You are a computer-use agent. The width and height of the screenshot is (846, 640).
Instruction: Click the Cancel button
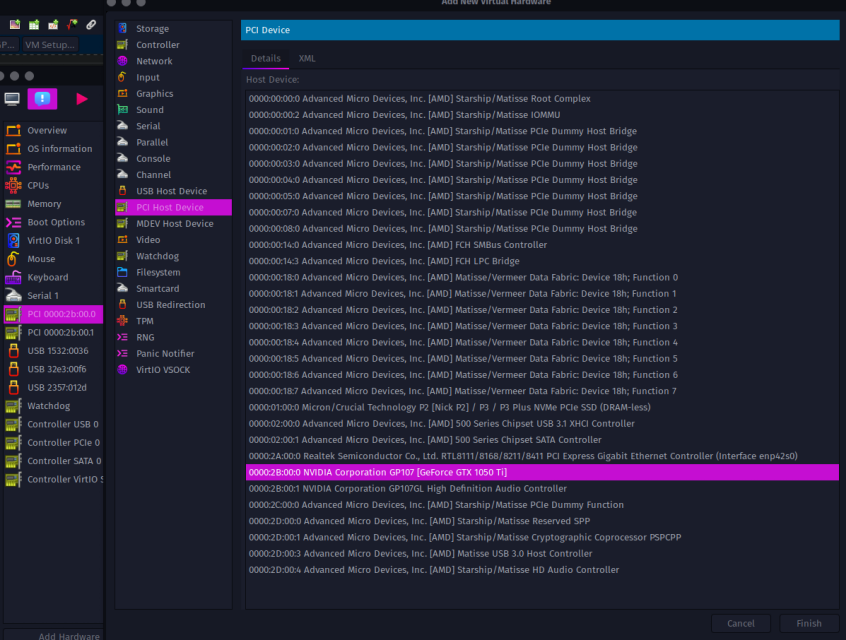740,623
